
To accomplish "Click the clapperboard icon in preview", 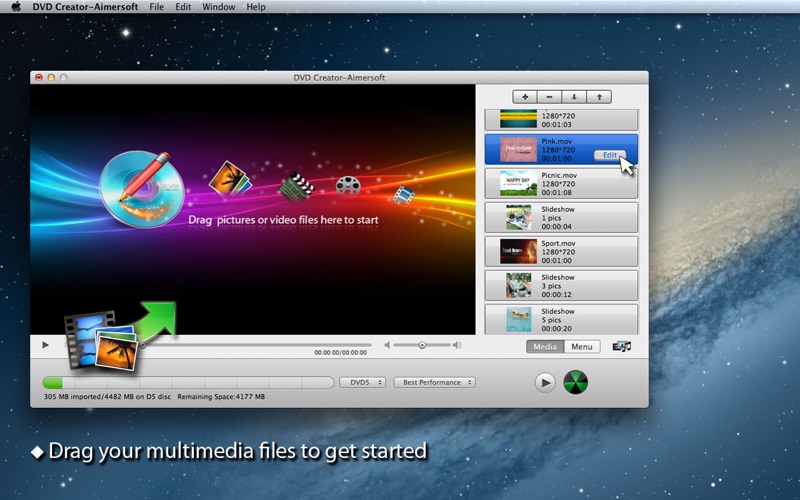I will (x=295, y=187).
